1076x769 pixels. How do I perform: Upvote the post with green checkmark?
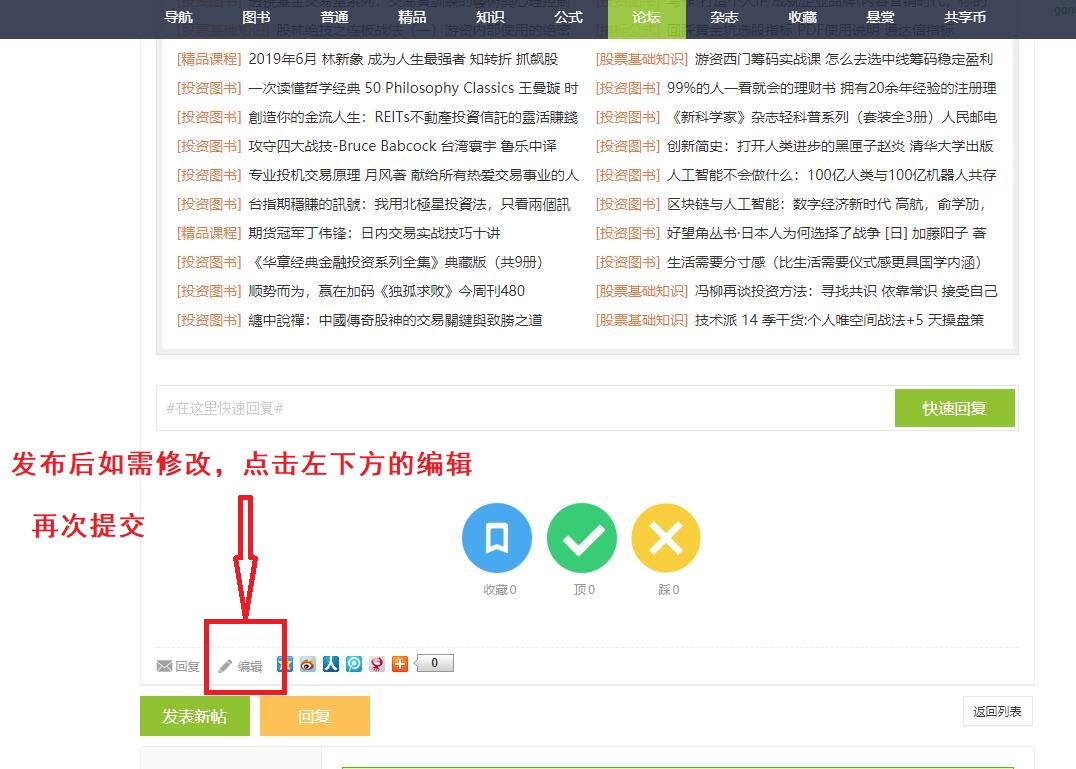coord(581,539)
